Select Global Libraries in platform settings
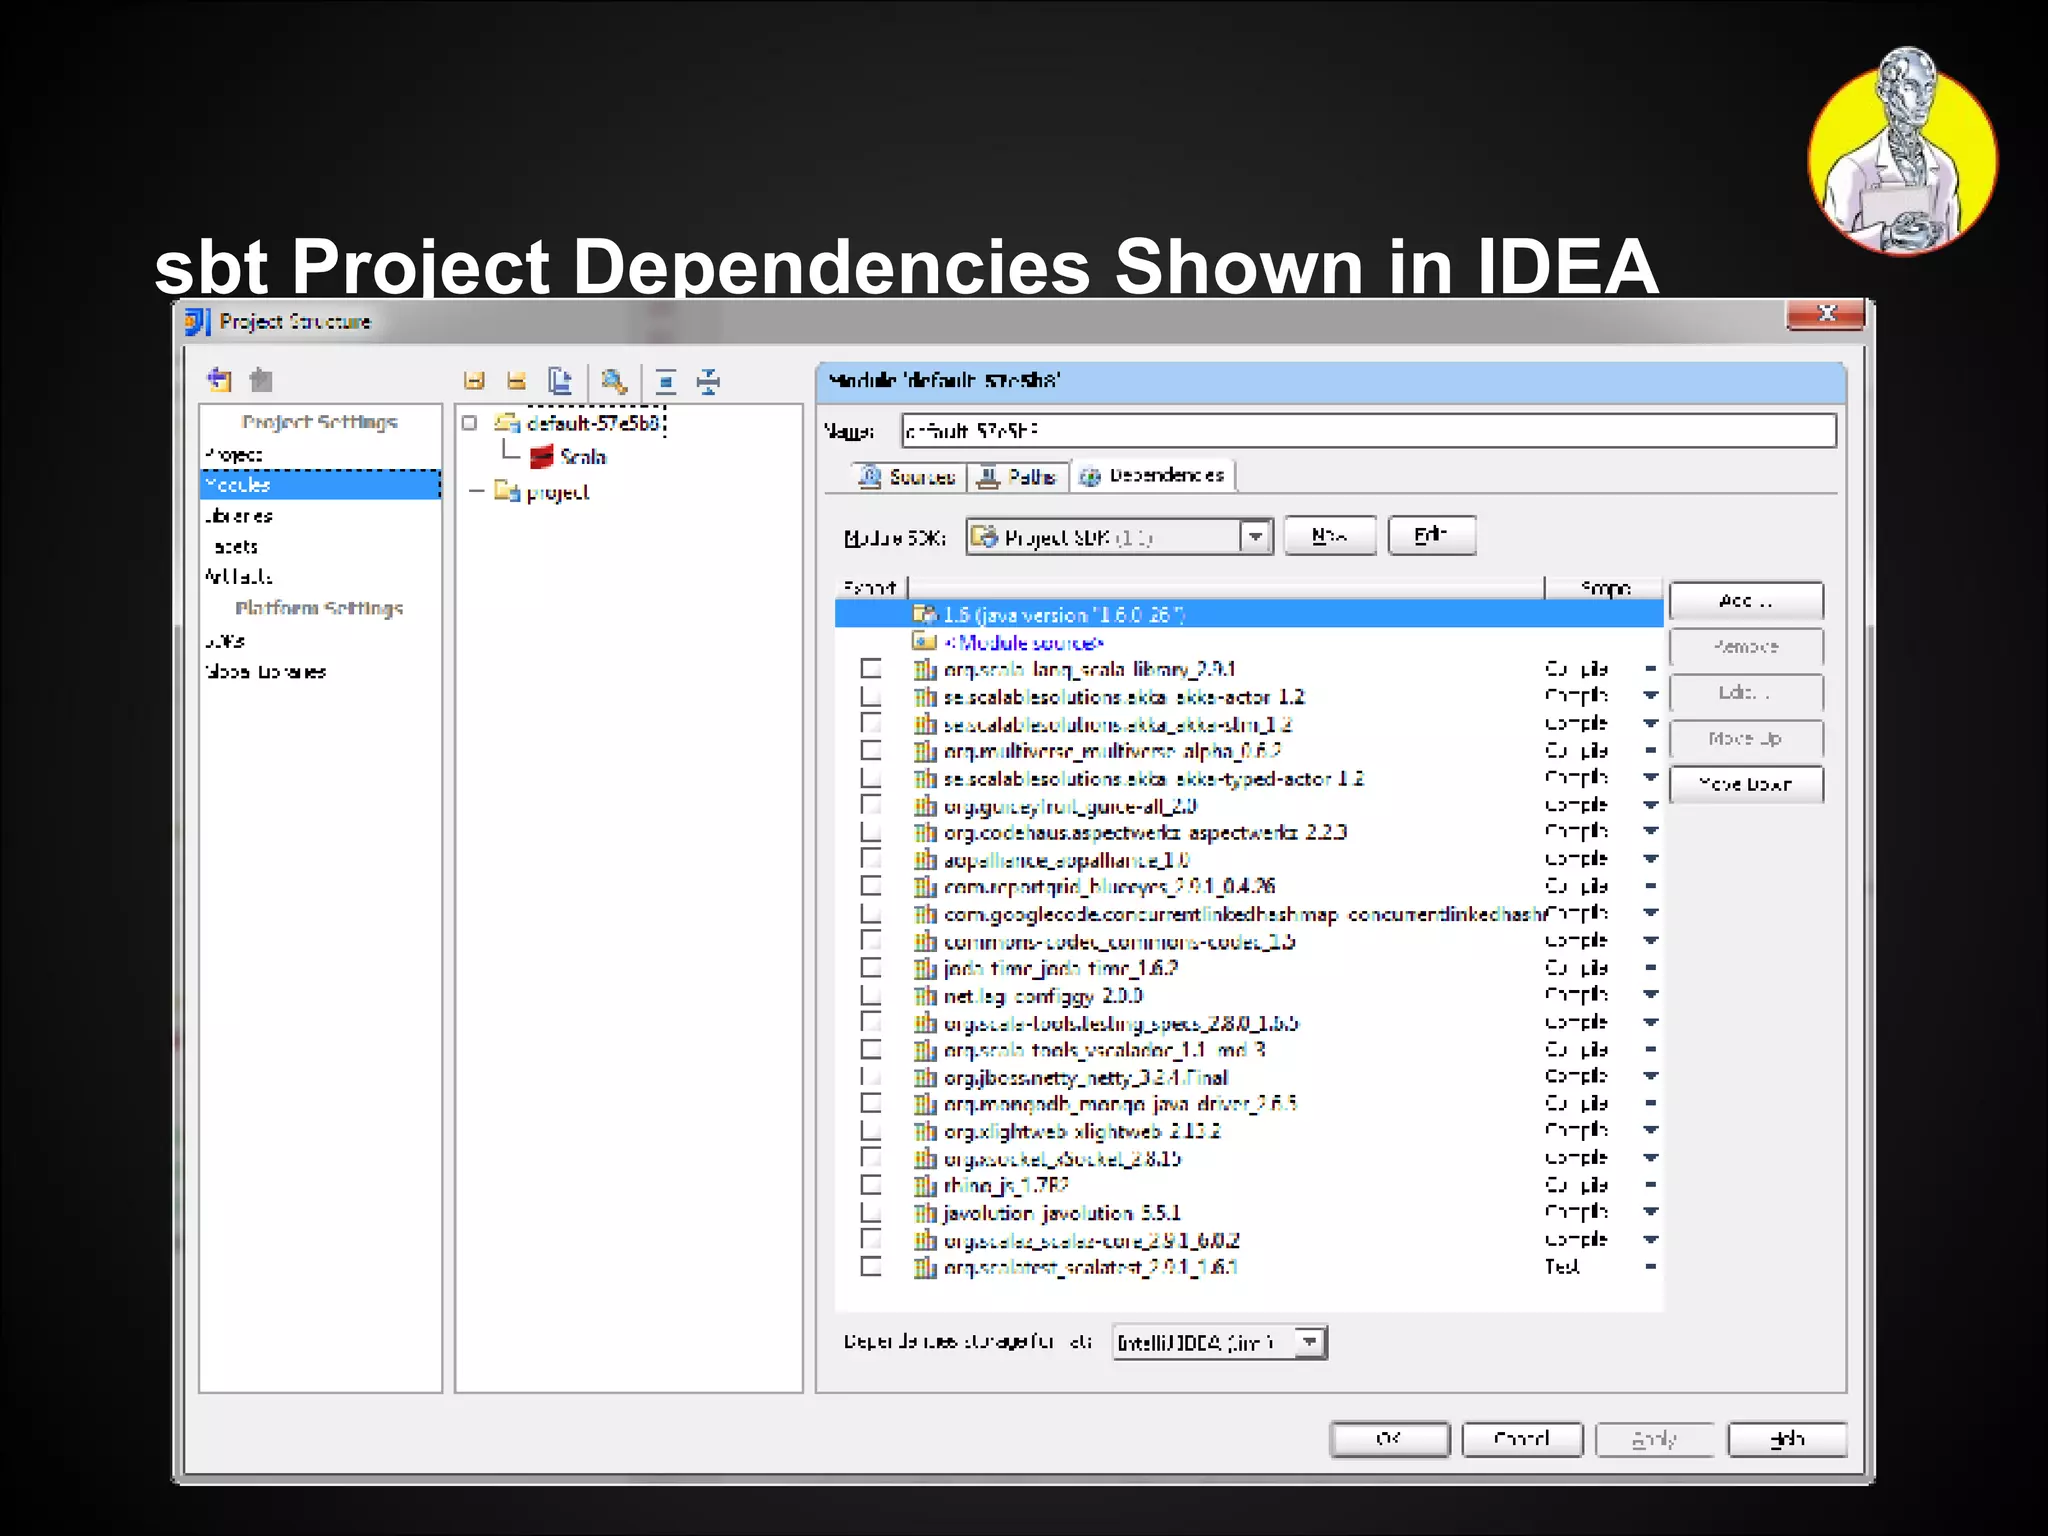Image resolution: width=2048 pixels, height=1536 pixels. point(266,671)
